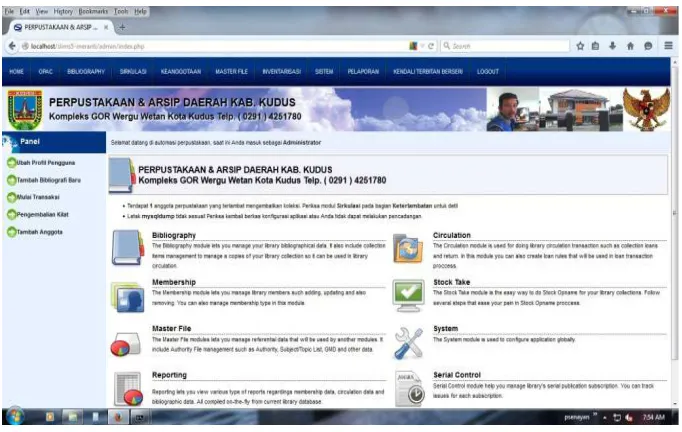Screen dimensions: 682x432
Task: Open the System wrench and screwdriver icon
Action: [x=408, y=343]
